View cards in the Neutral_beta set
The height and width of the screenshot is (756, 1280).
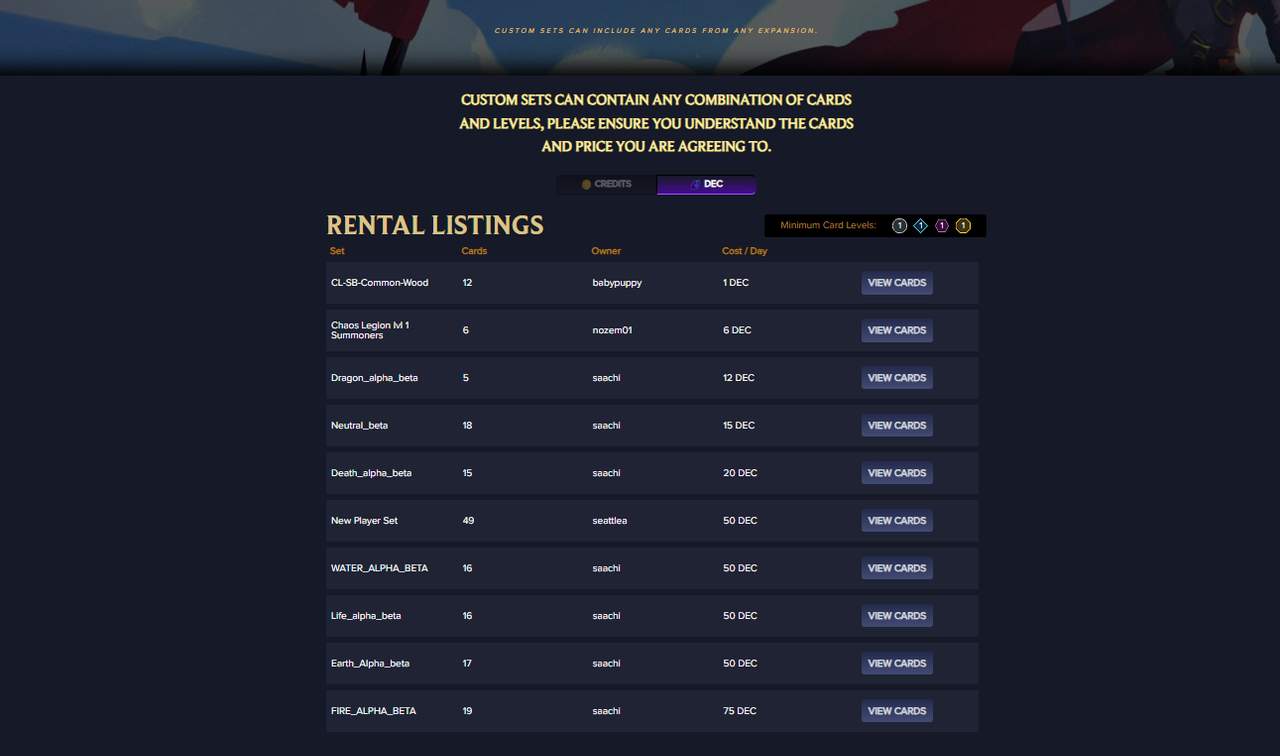896,426
